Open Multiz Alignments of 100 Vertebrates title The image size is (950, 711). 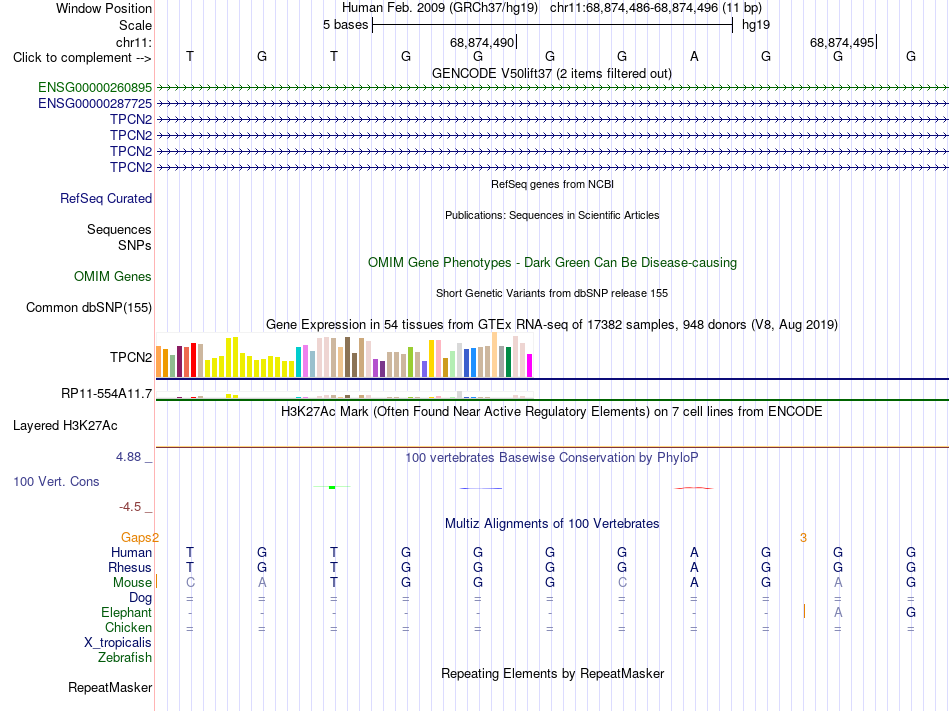point(552,524)
